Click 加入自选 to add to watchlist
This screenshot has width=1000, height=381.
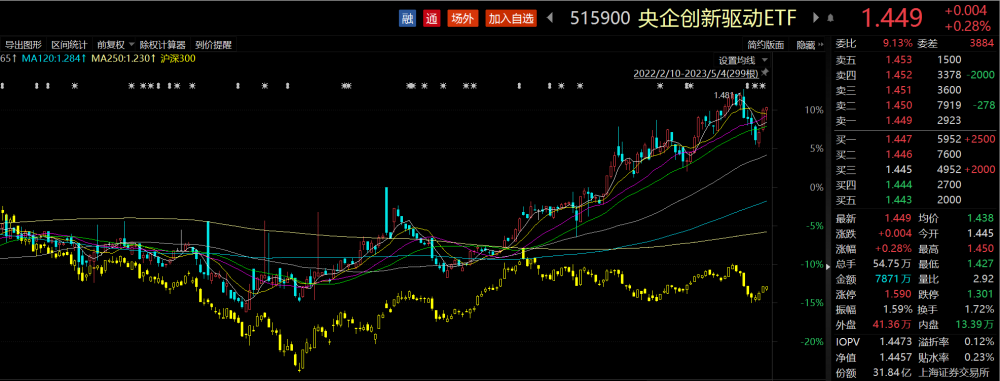(511, 19)
